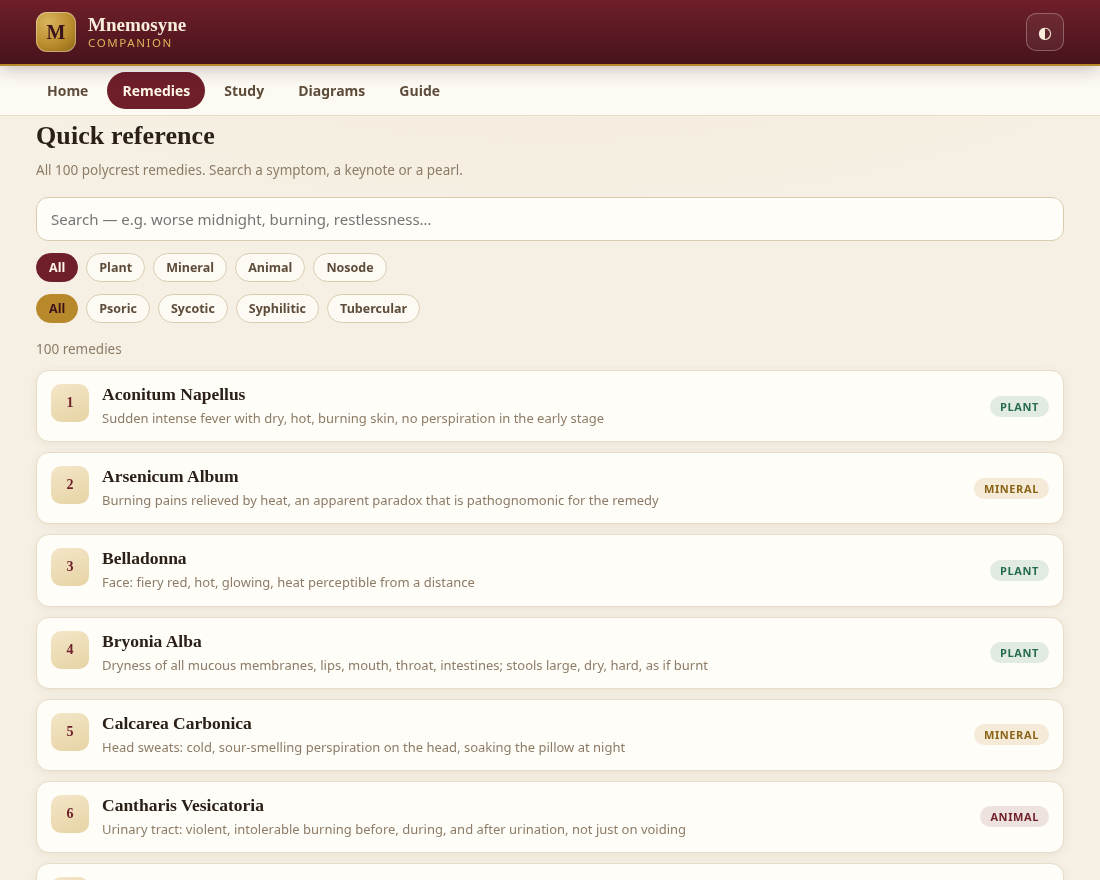Select the All kingdom filter chip

(57, 267)
